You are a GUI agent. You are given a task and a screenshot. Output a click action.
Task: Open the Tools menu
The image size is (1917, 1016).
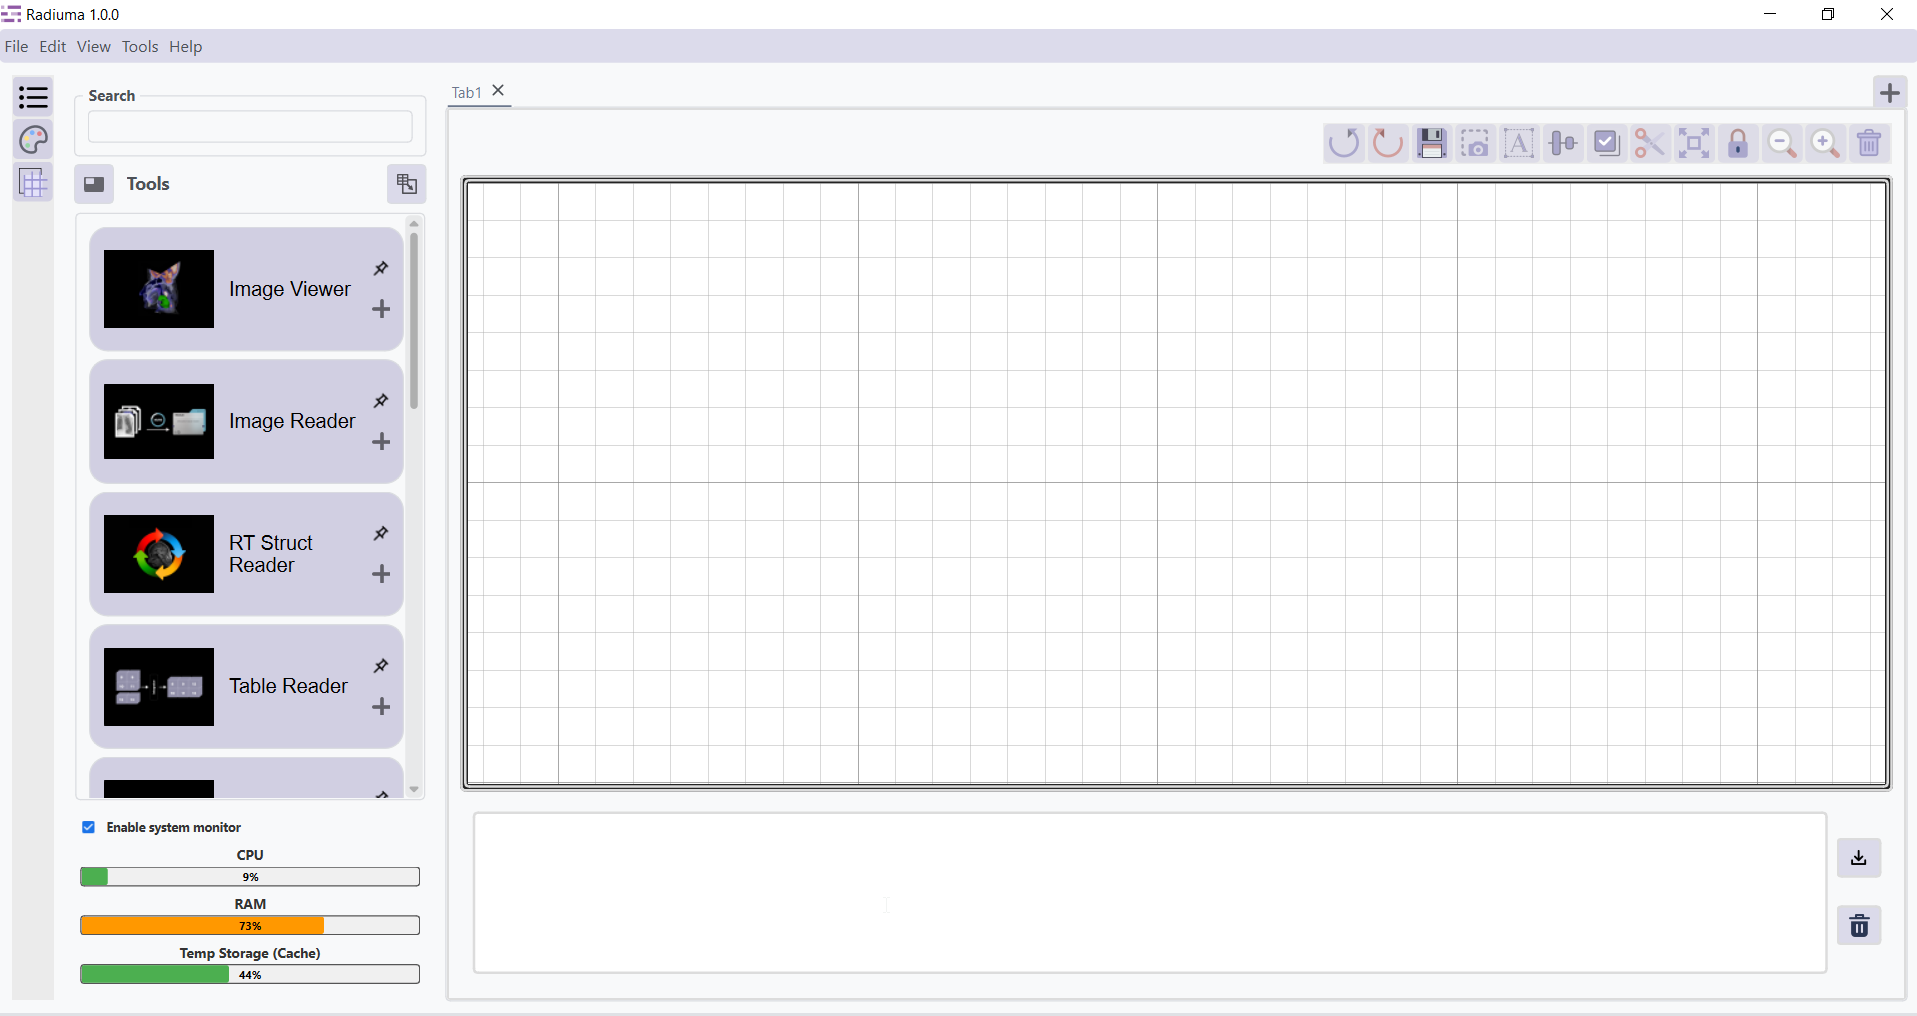pyautogui.click(x=140, y=46)
